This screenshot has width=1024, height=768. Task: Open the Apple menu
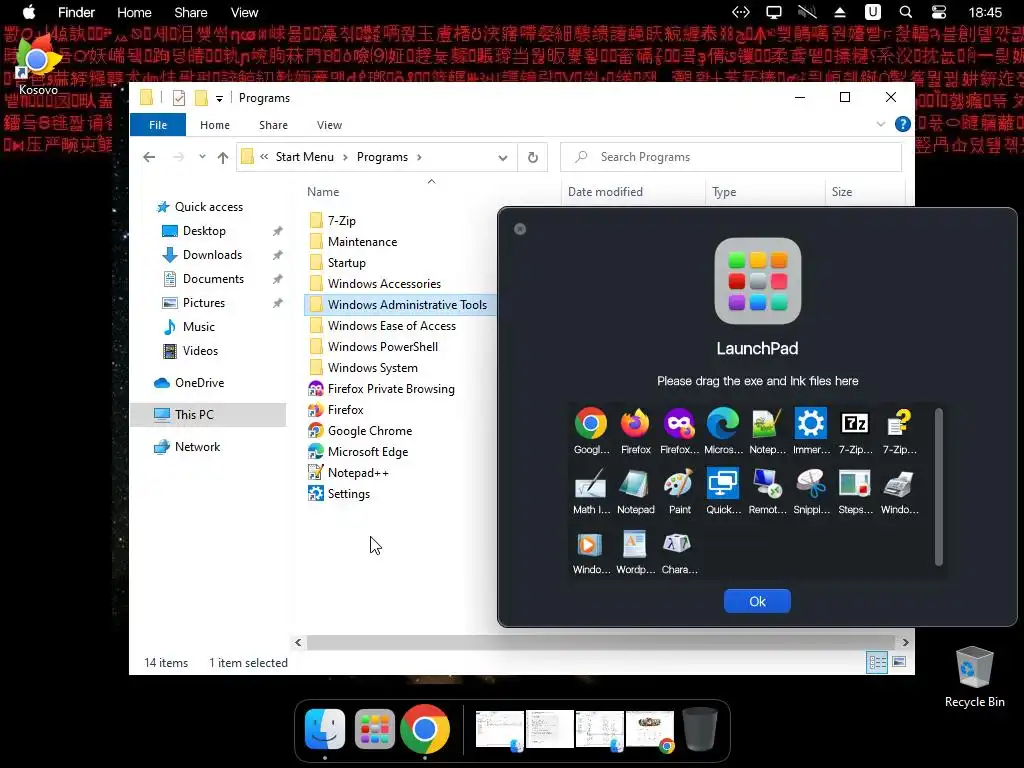29,12
